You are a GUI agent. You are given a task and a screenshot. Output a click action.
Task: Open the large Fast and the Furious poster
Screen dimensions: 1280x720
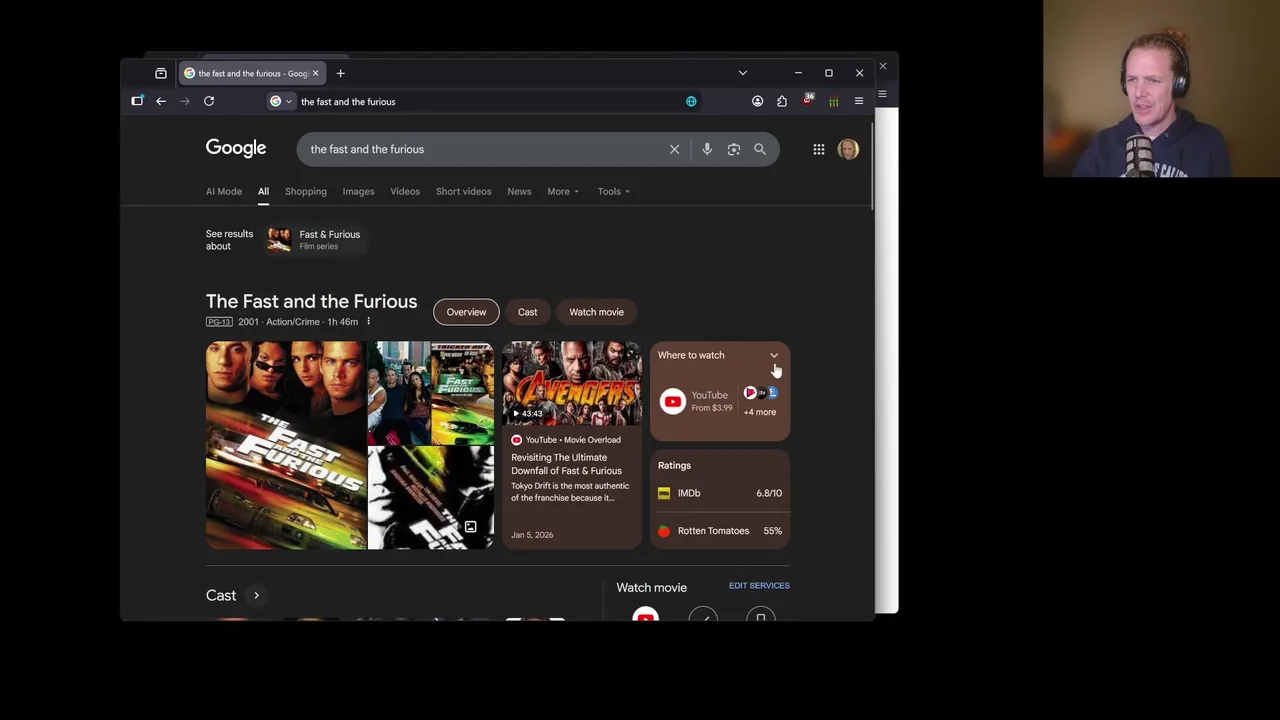[286, 445]
